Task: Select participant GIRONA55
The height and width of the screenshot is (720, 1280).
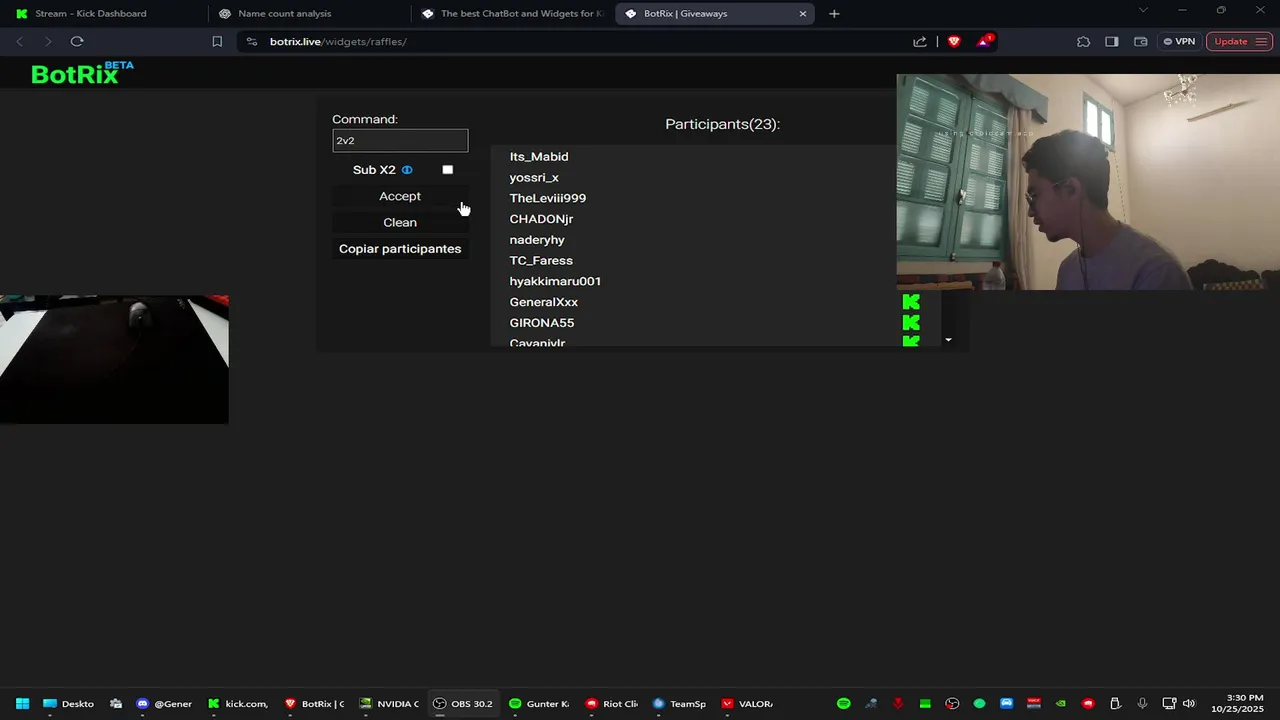Action: point(542,323)
